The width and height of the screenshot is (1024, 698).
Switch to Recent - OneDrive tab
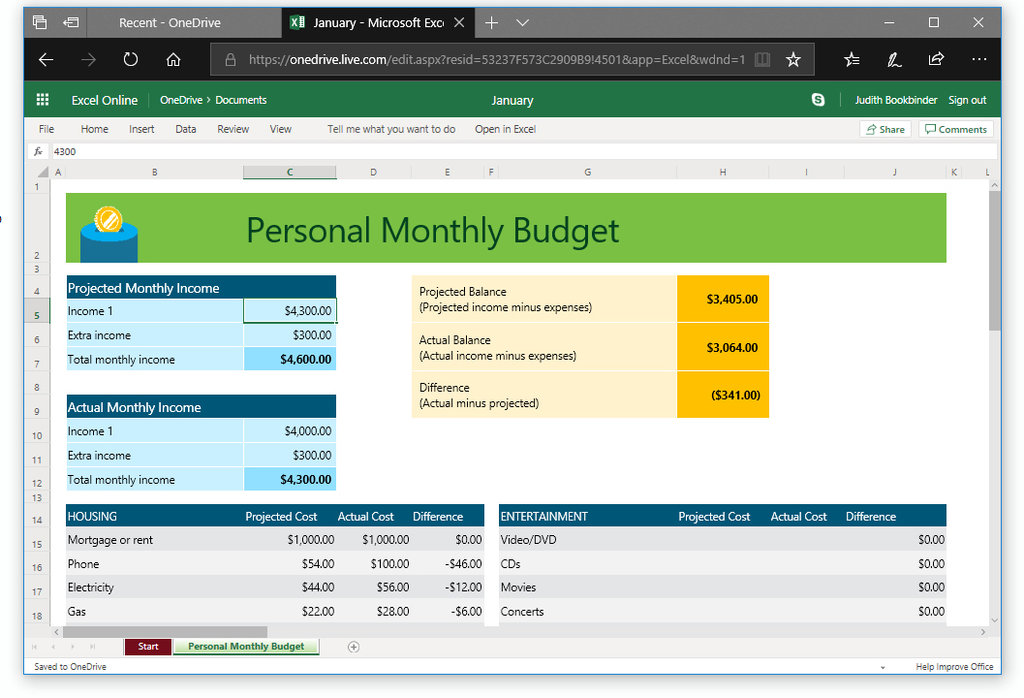pyautogui.click(x=170, y=23)
